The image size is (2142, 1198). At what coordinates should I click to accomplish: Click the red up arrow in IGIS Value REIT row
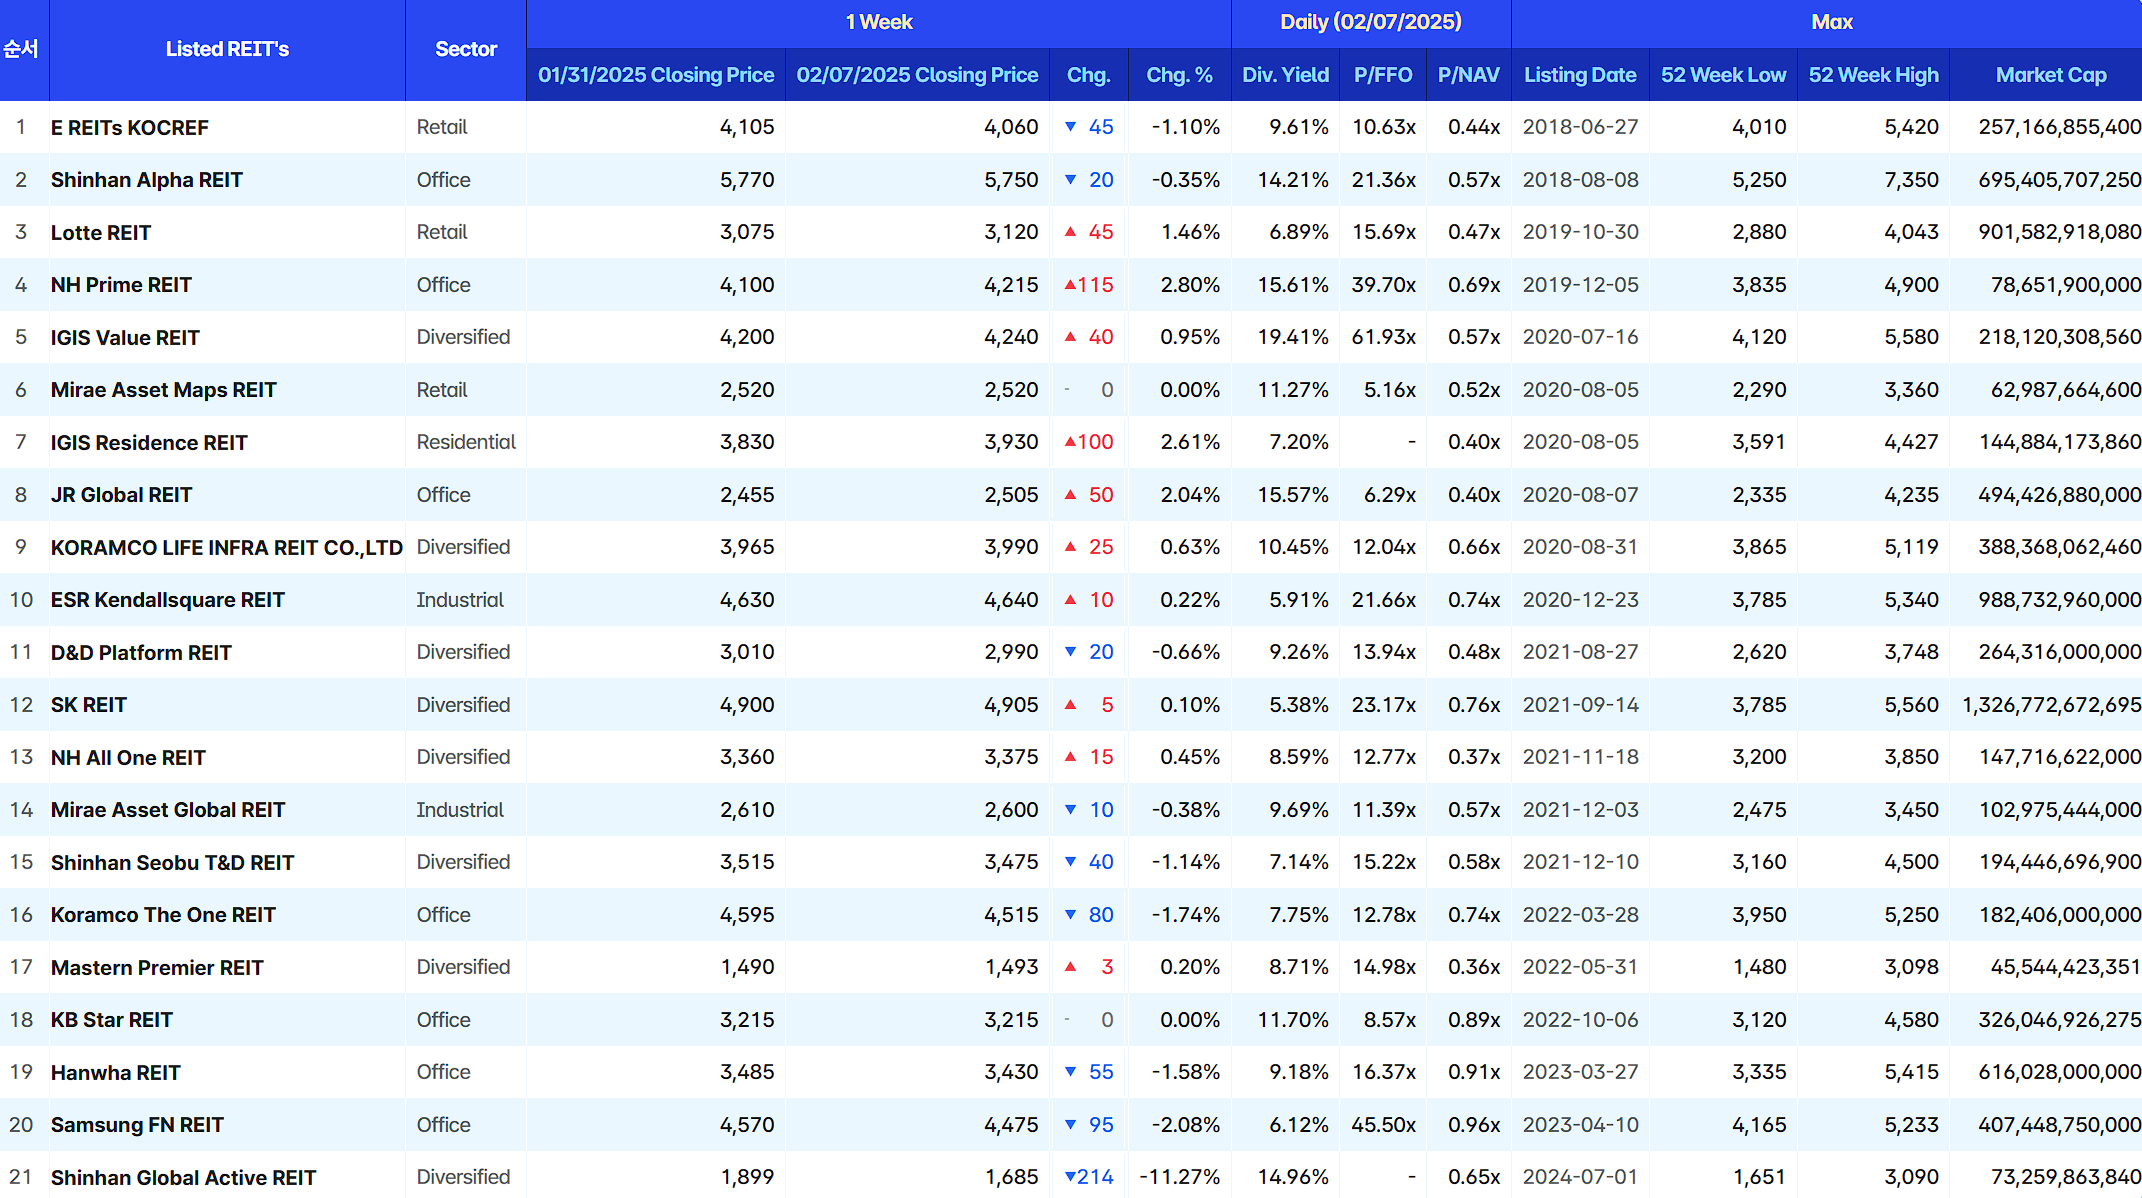point(1070,337)
